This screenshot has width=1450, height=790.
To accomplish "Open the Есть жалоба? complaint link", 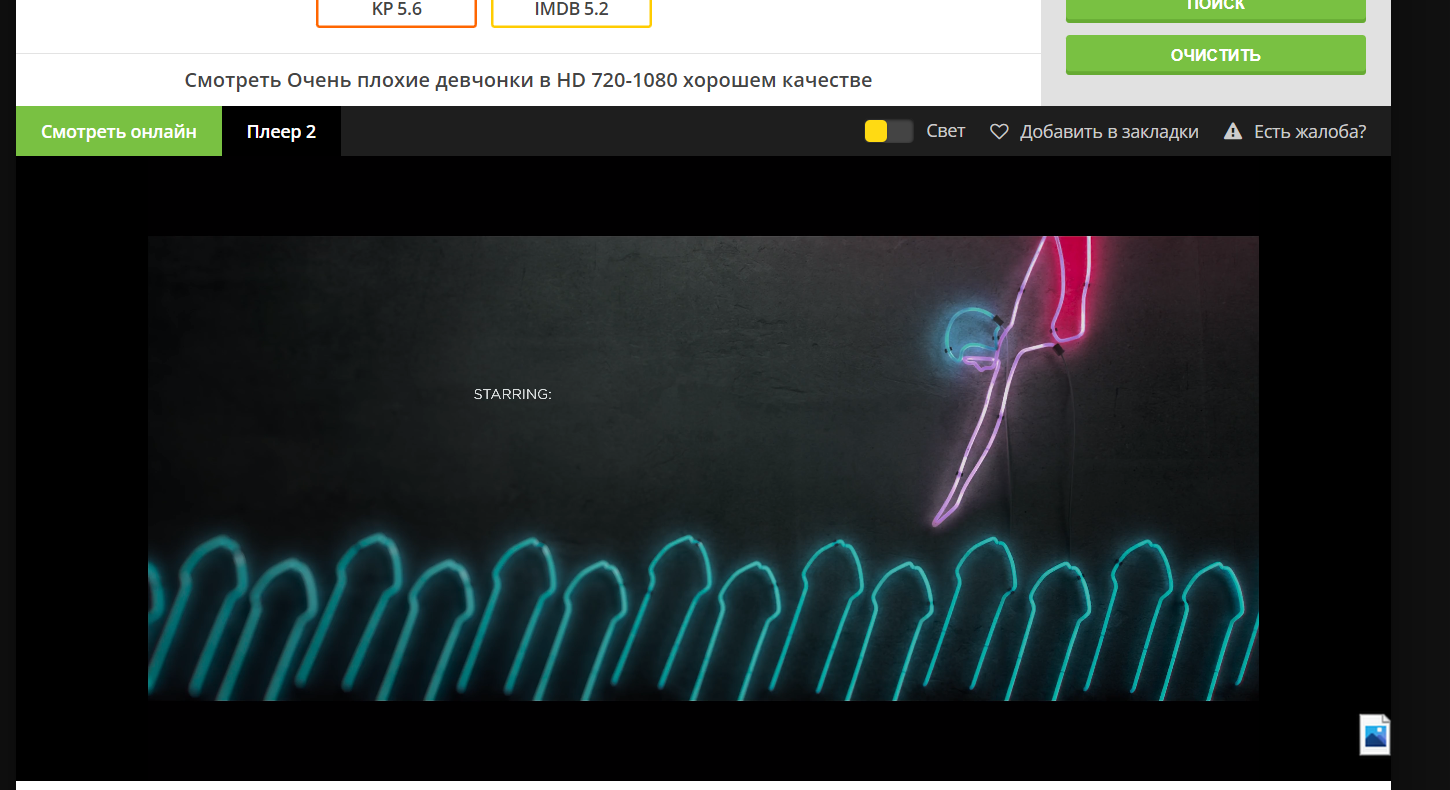I will [1310, 131].
